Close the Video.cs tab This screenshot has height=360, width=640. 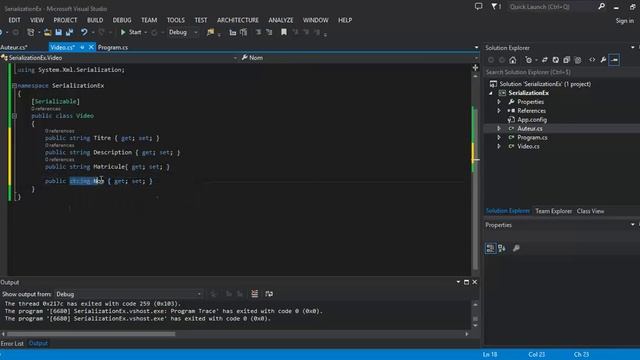(91, 47)
